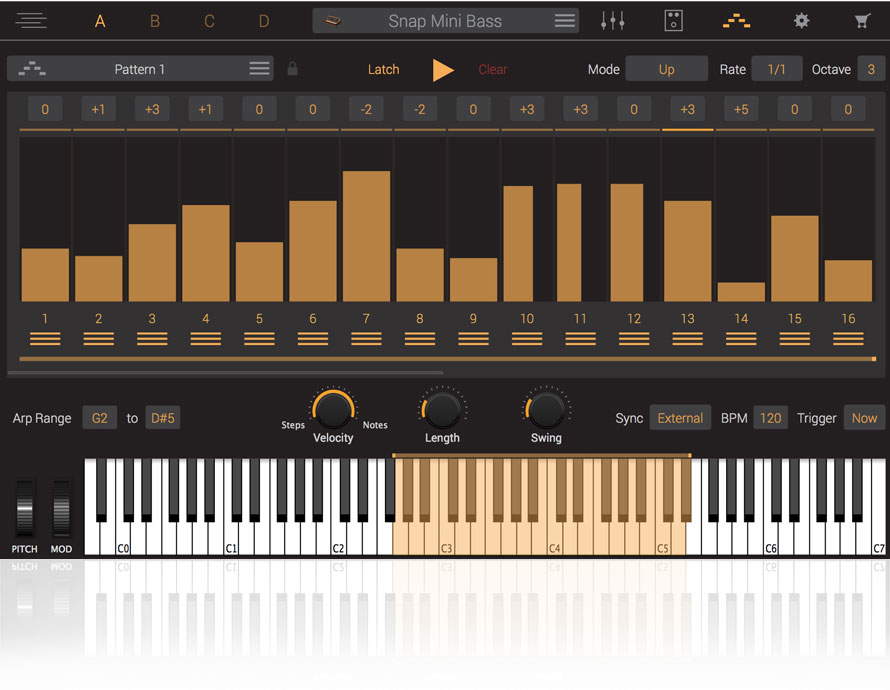
Task: Open the effects pedal panel
Action: (674, 21)
